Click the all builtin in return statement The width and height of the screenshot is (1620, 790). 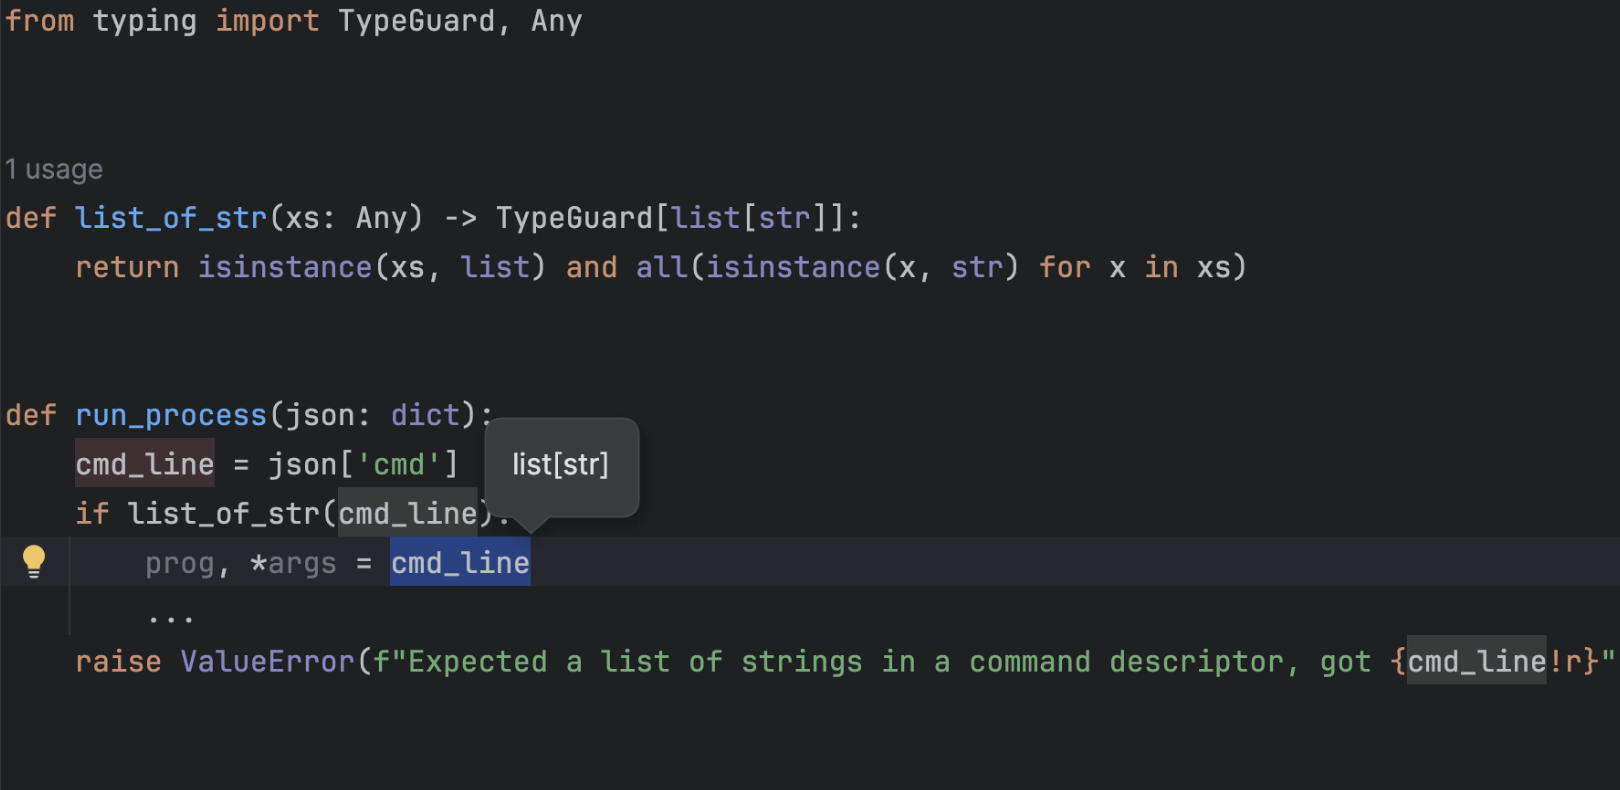662,267
